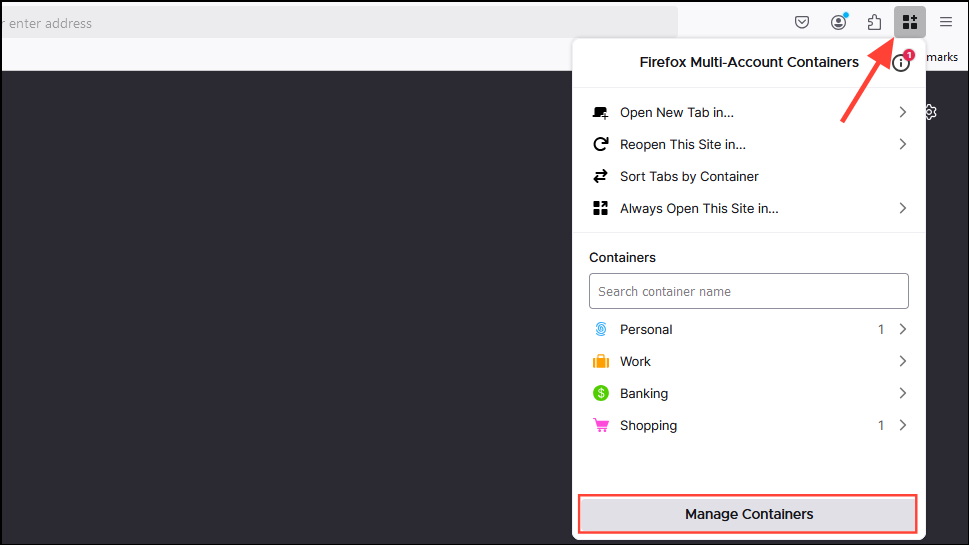Toggle the Multi-Account Containers toolbar icon
The image size is (969, 545).
[910, 22]
